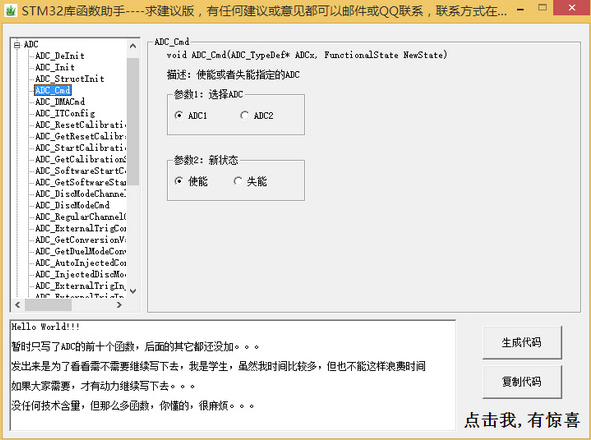
Task: Collapse the ADC tree root node
Action: tap(17, 45)
